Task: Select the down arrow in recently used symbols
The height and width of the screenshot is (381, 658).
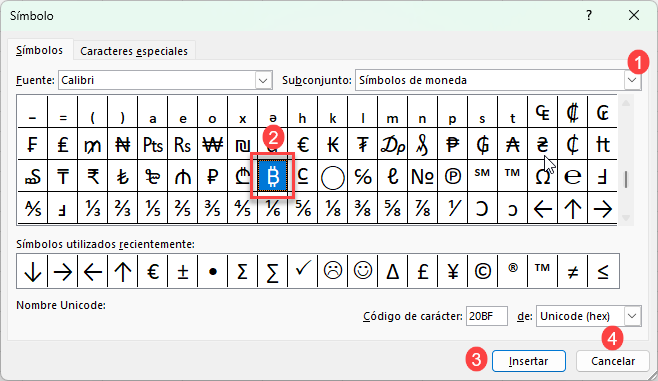Action: point(33,271)
